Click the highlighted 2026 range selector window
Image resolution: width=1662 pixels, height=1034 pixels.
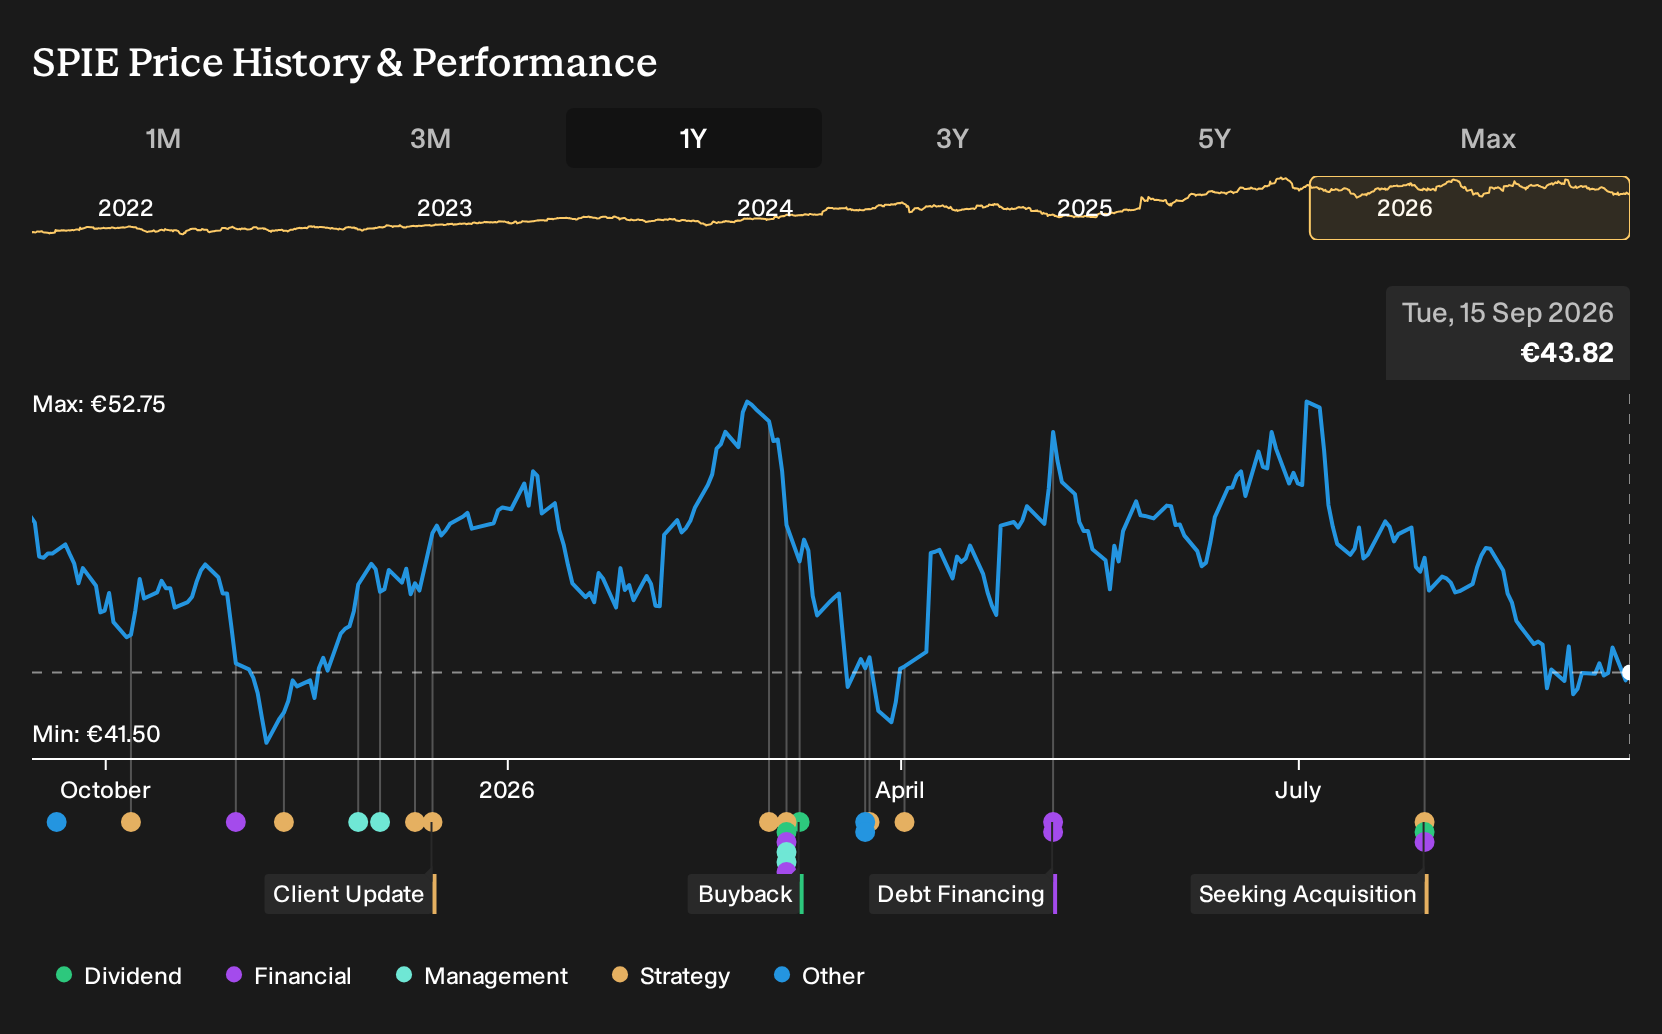click(1469, 208)
